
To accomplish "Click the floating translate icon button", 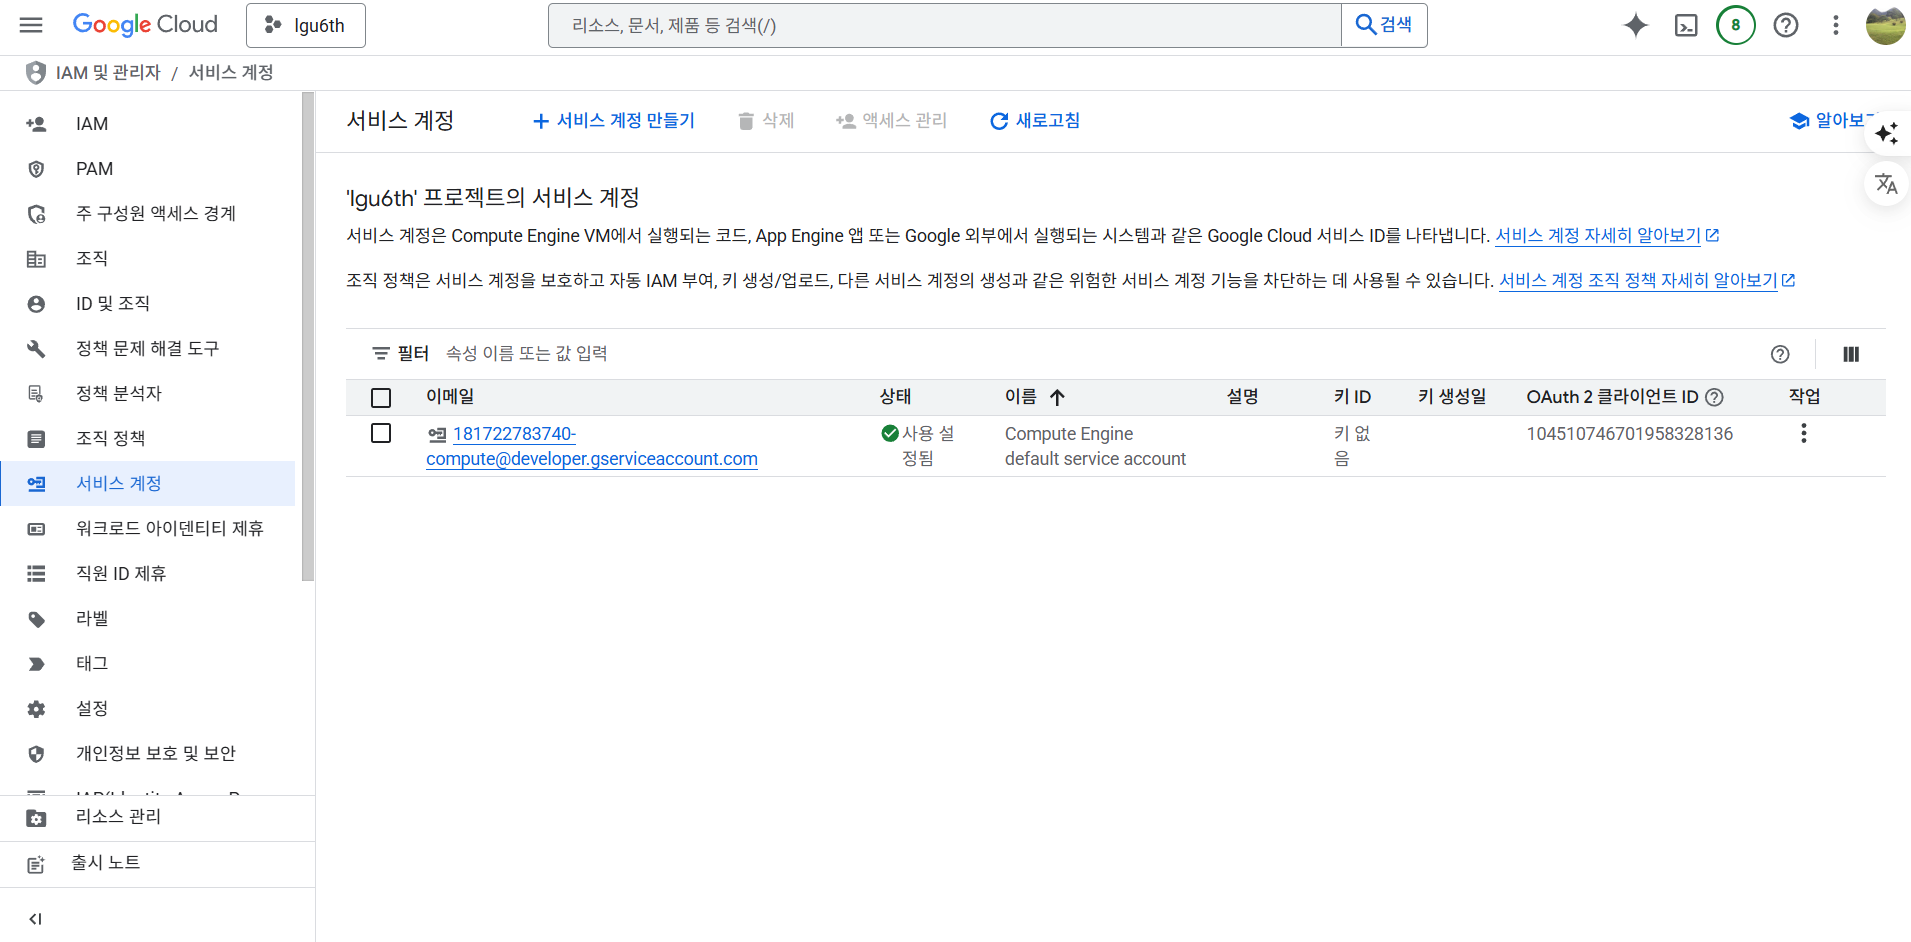I will 1887,184.
